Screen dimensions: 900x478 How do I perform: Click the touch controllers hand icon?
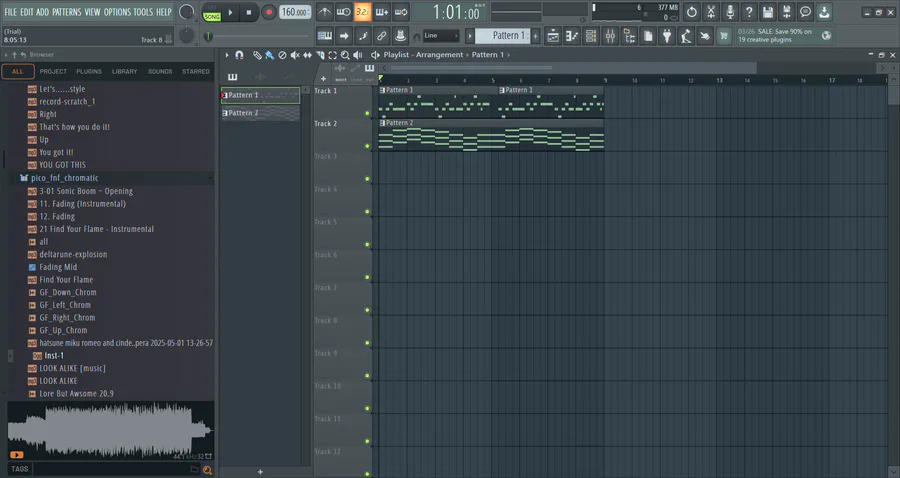[x=705, y=36]
